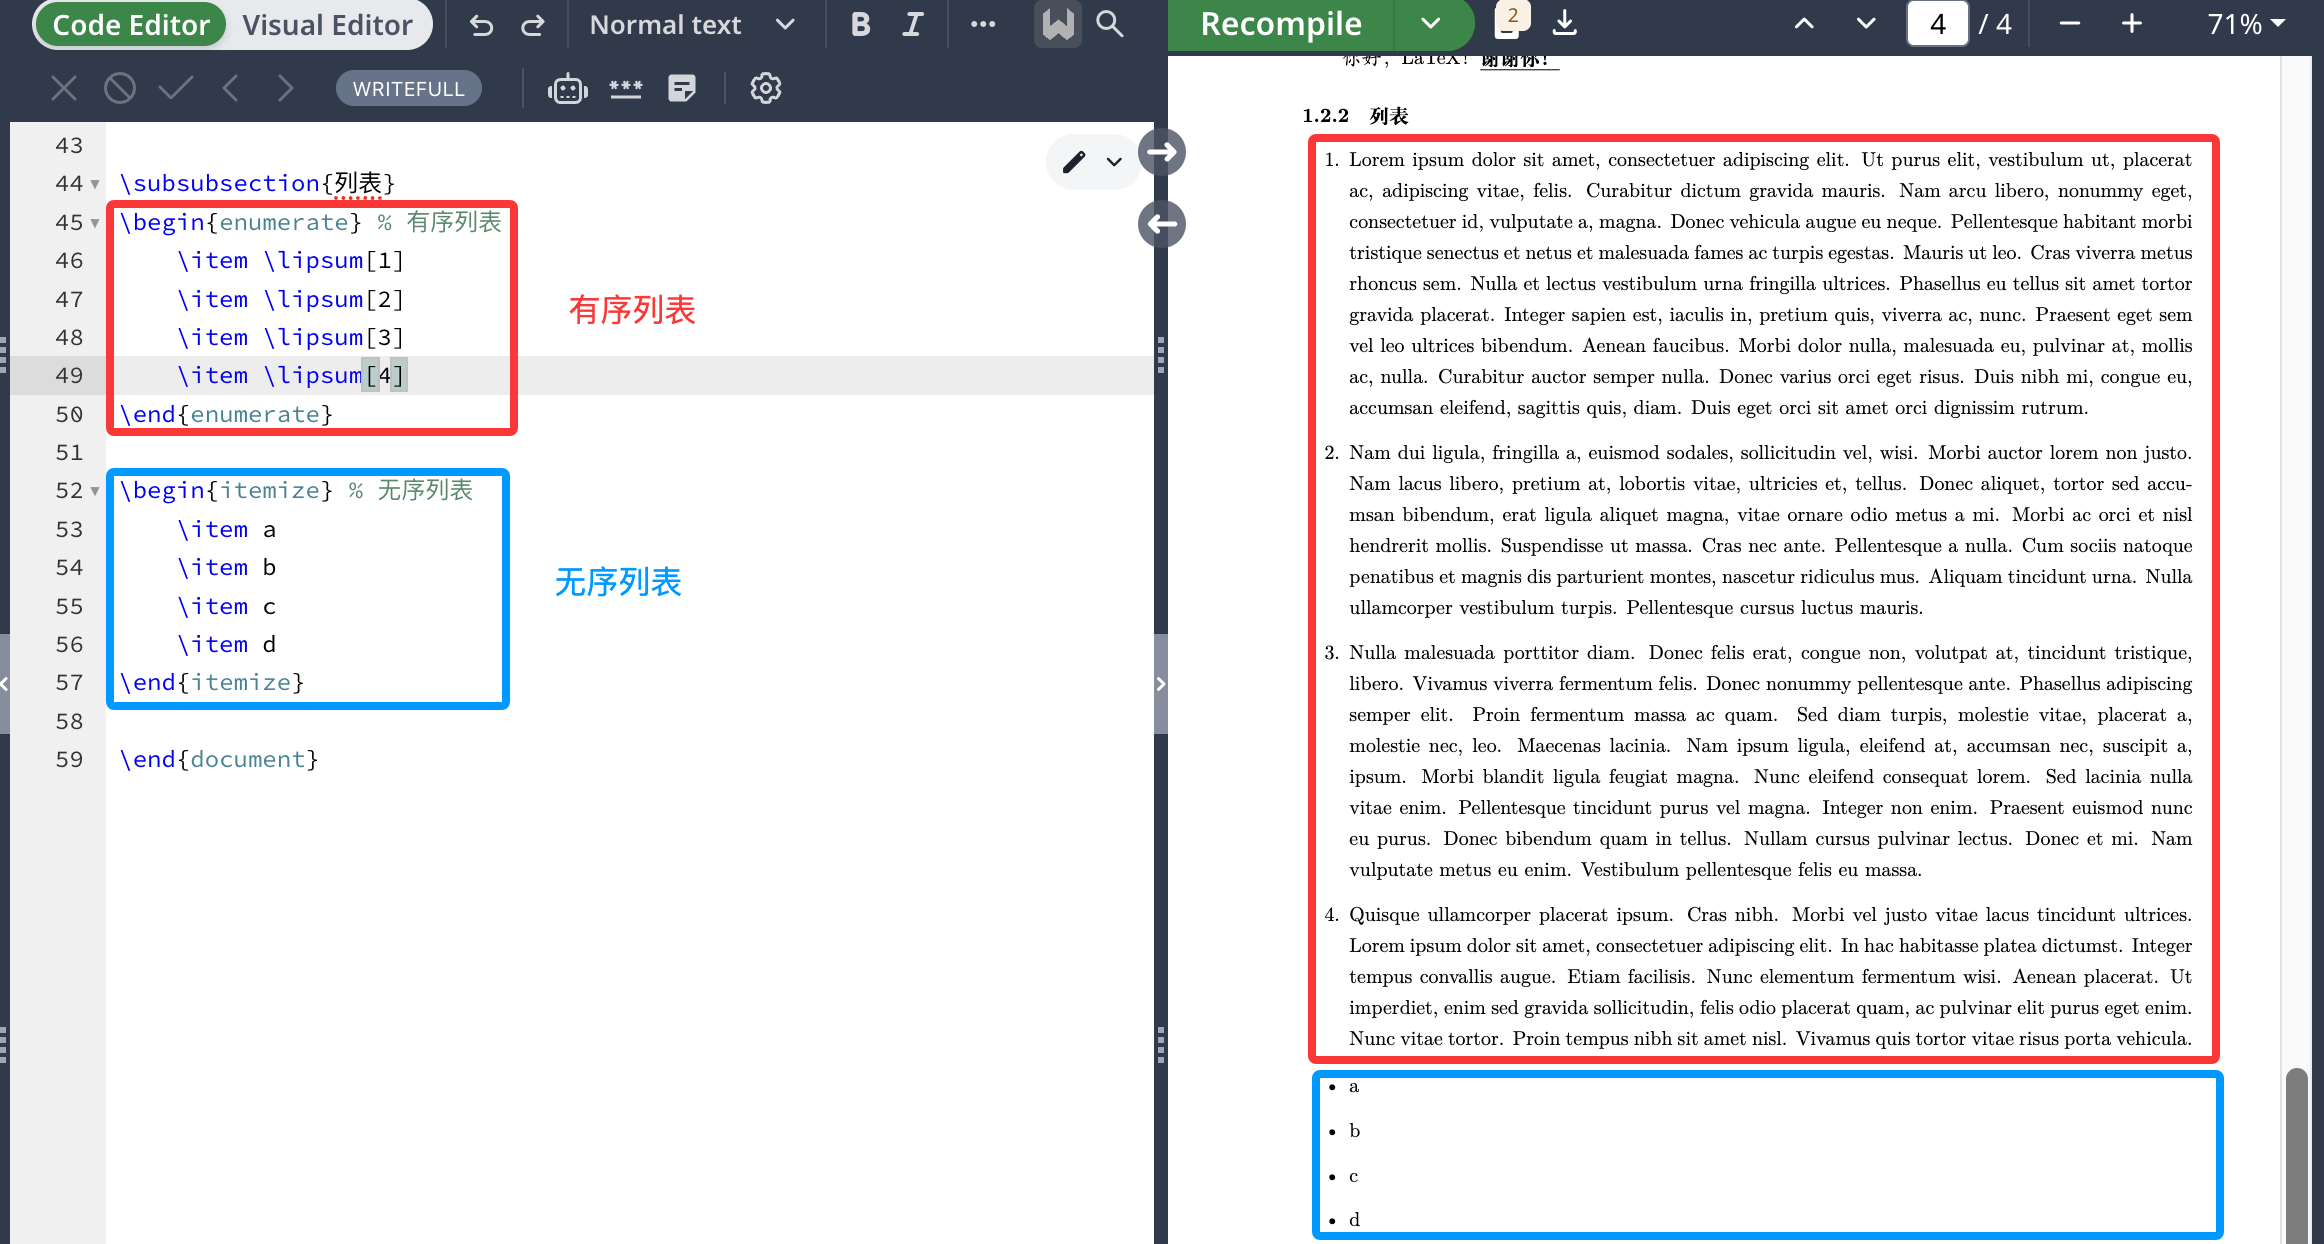
Task: Open the 71% zoom level dropdown
Action: [2246, 24]
